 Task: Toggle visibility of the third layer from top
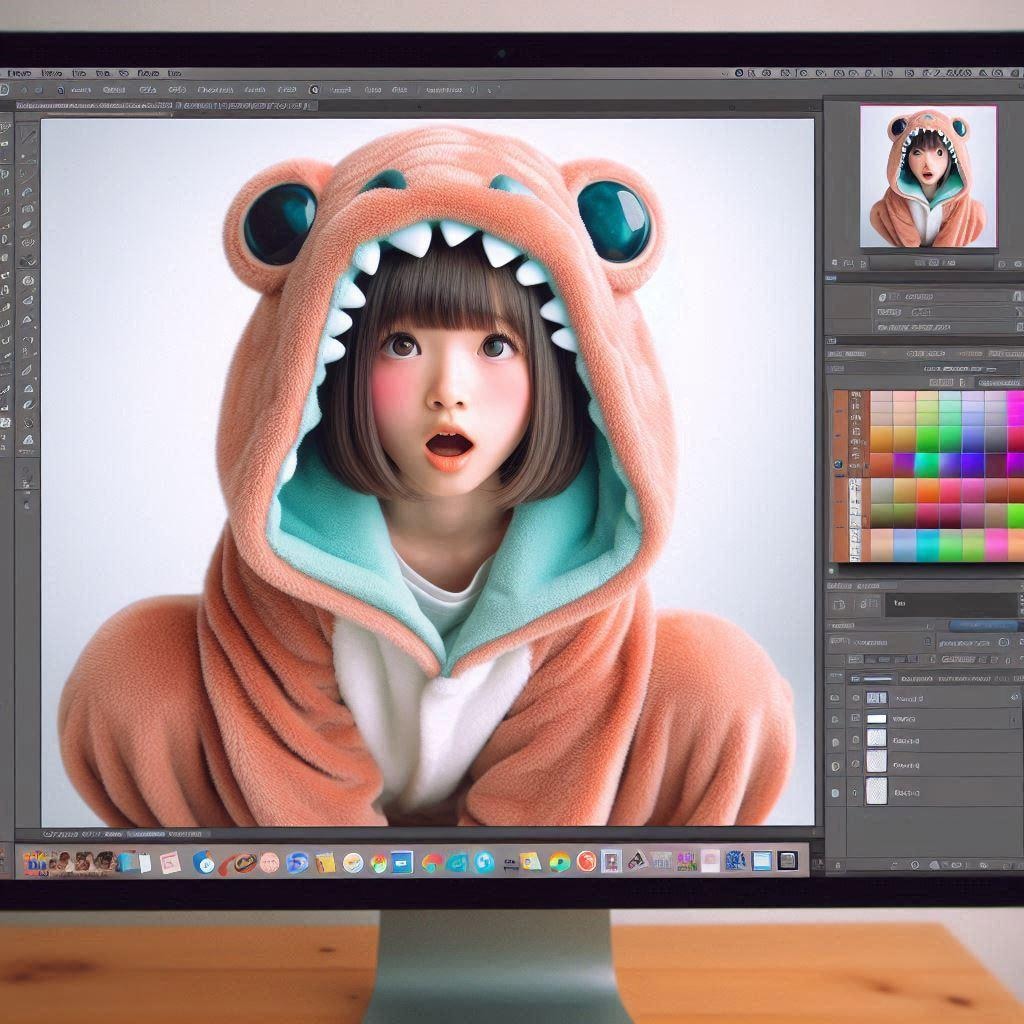pyautogui.click(x=835, y=743)
